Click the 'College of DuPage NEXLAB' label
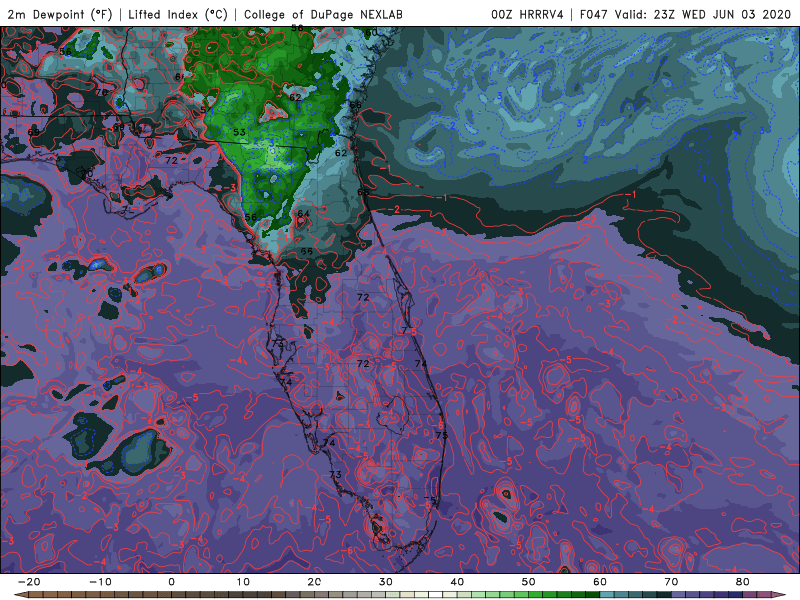This screenshot has width=800, height=600. tap(323, 14)
